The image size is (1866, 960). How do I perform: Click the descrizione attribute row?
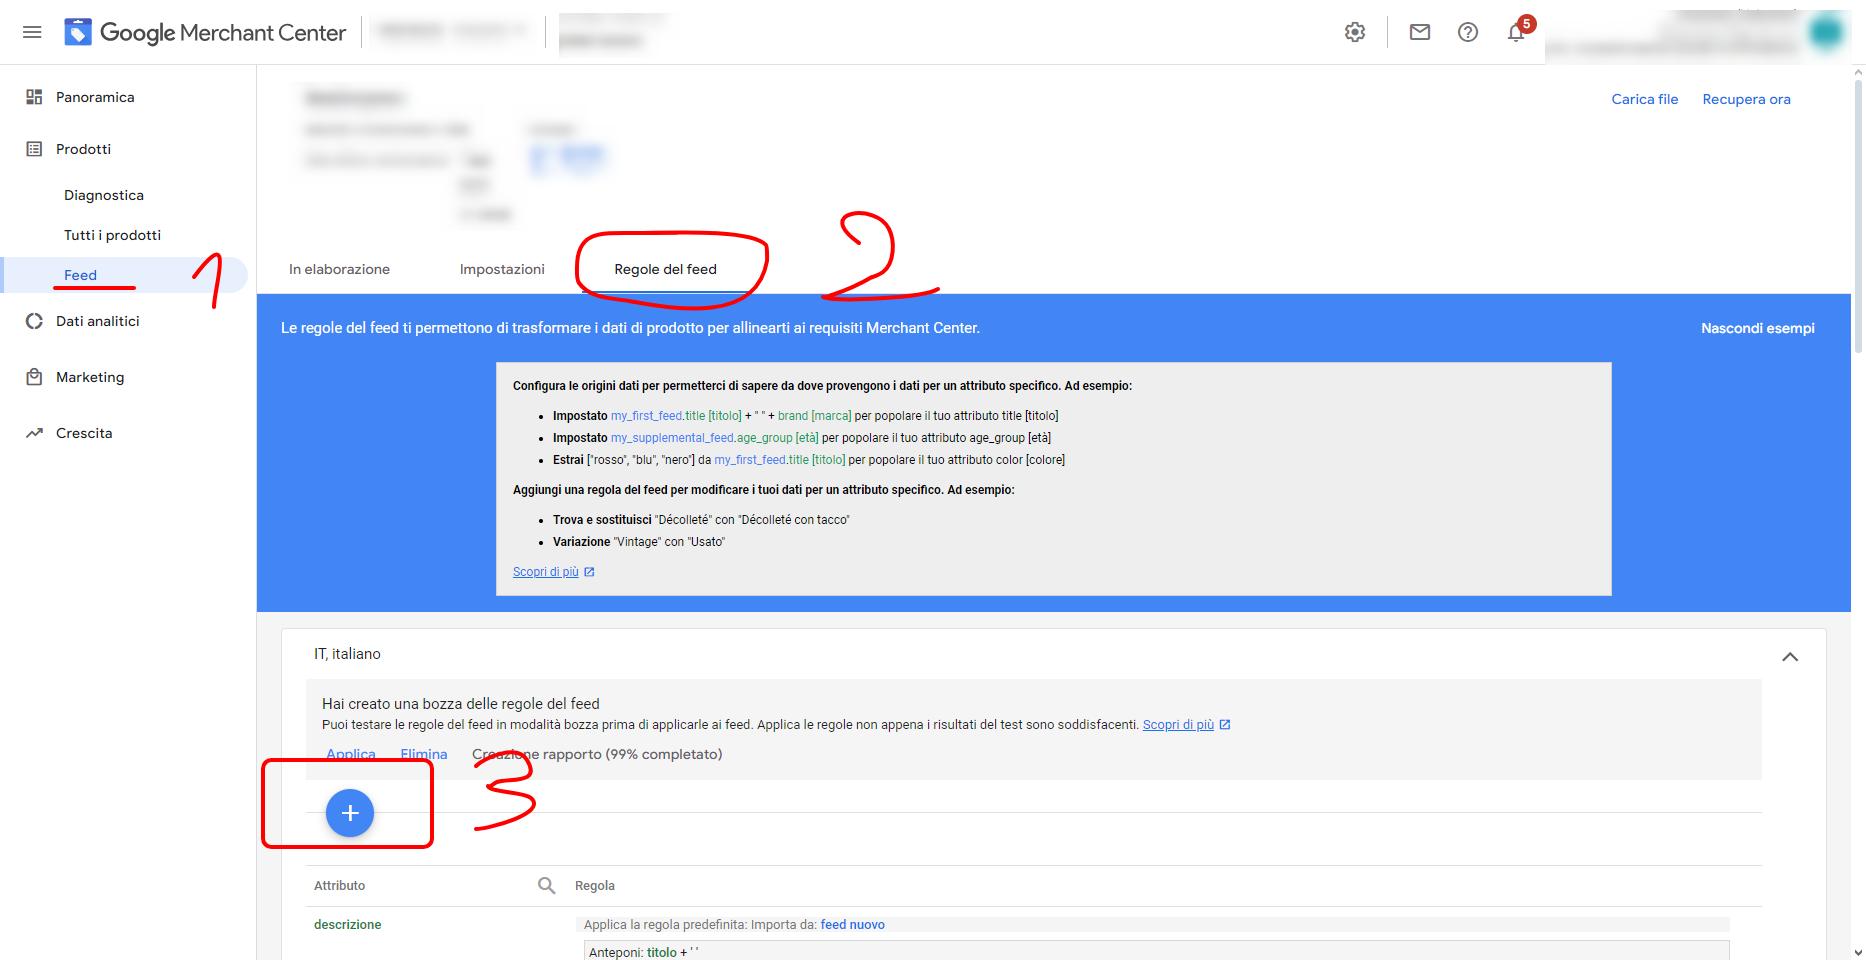(x=348, y=924)
